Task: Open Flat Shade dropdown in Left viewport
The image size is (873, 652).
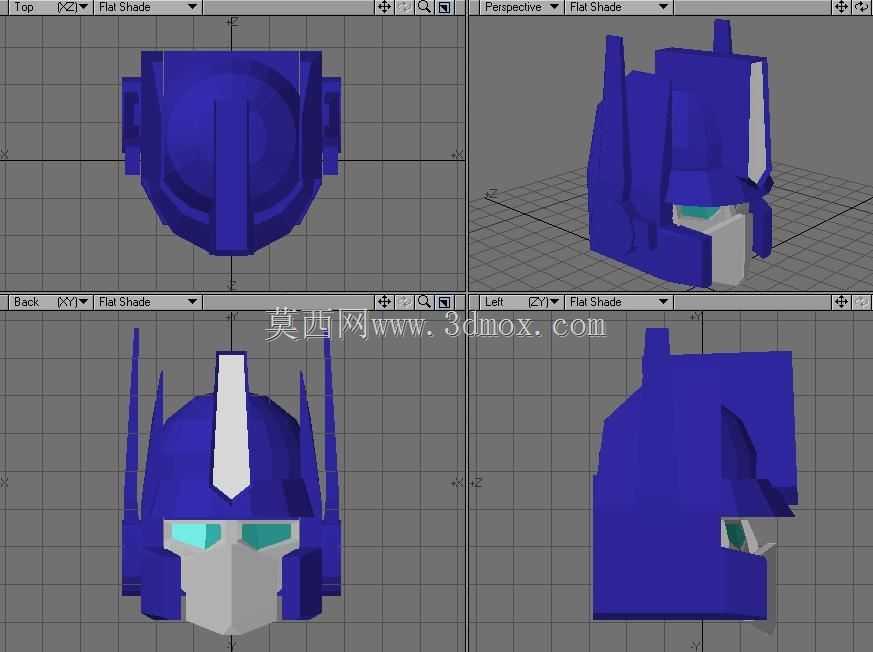Action: click(x=619, y=302)
